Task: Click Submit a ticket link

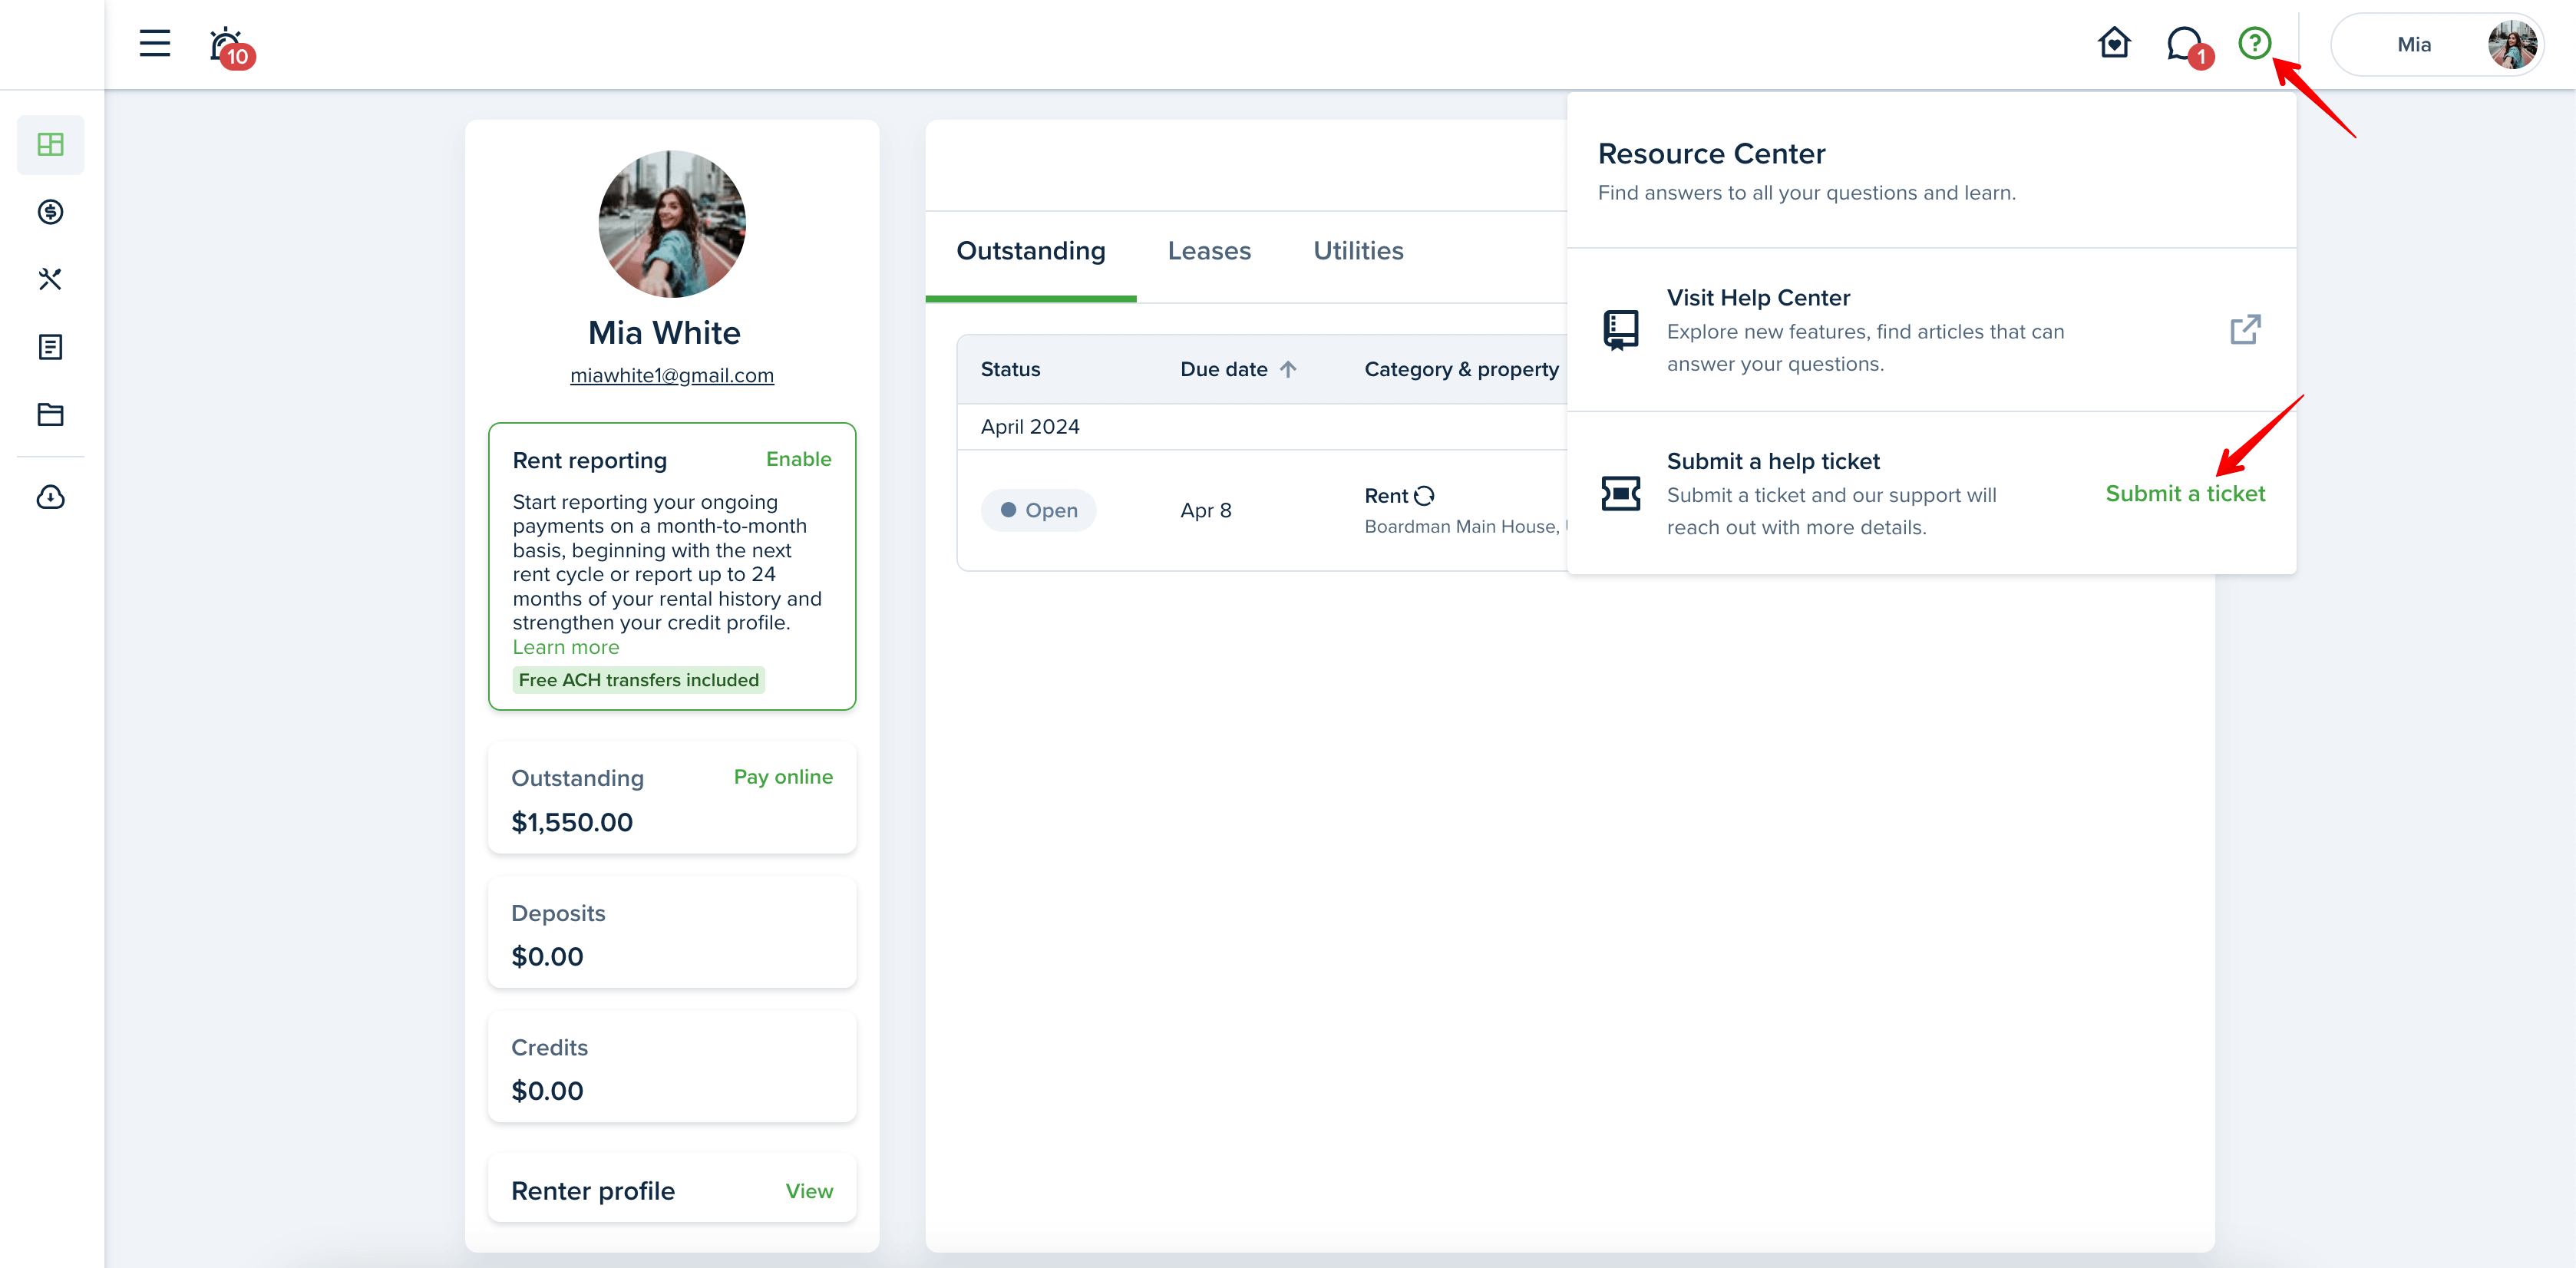Action: 2185,494
